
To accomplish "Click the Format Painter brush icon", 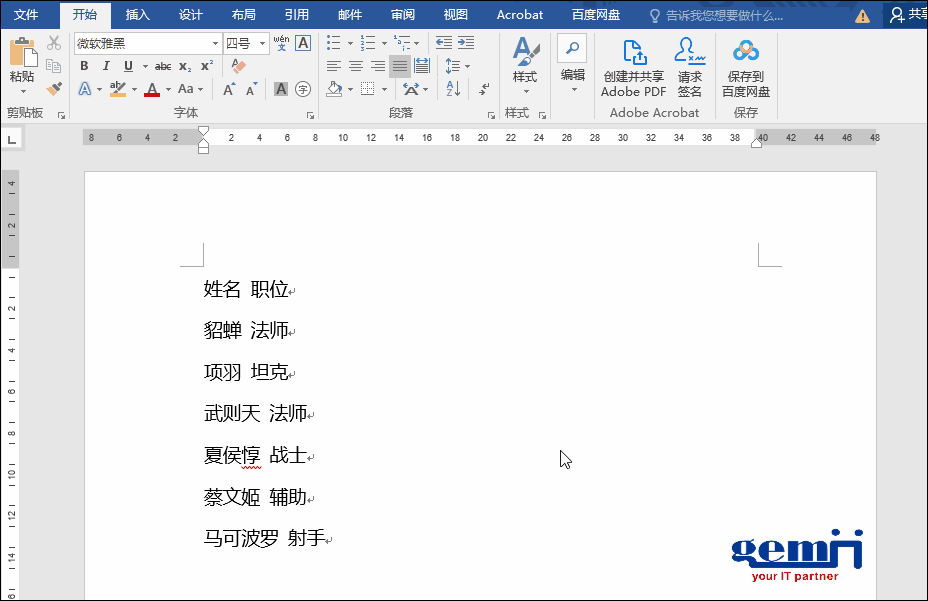I will [x=54, y=88].
